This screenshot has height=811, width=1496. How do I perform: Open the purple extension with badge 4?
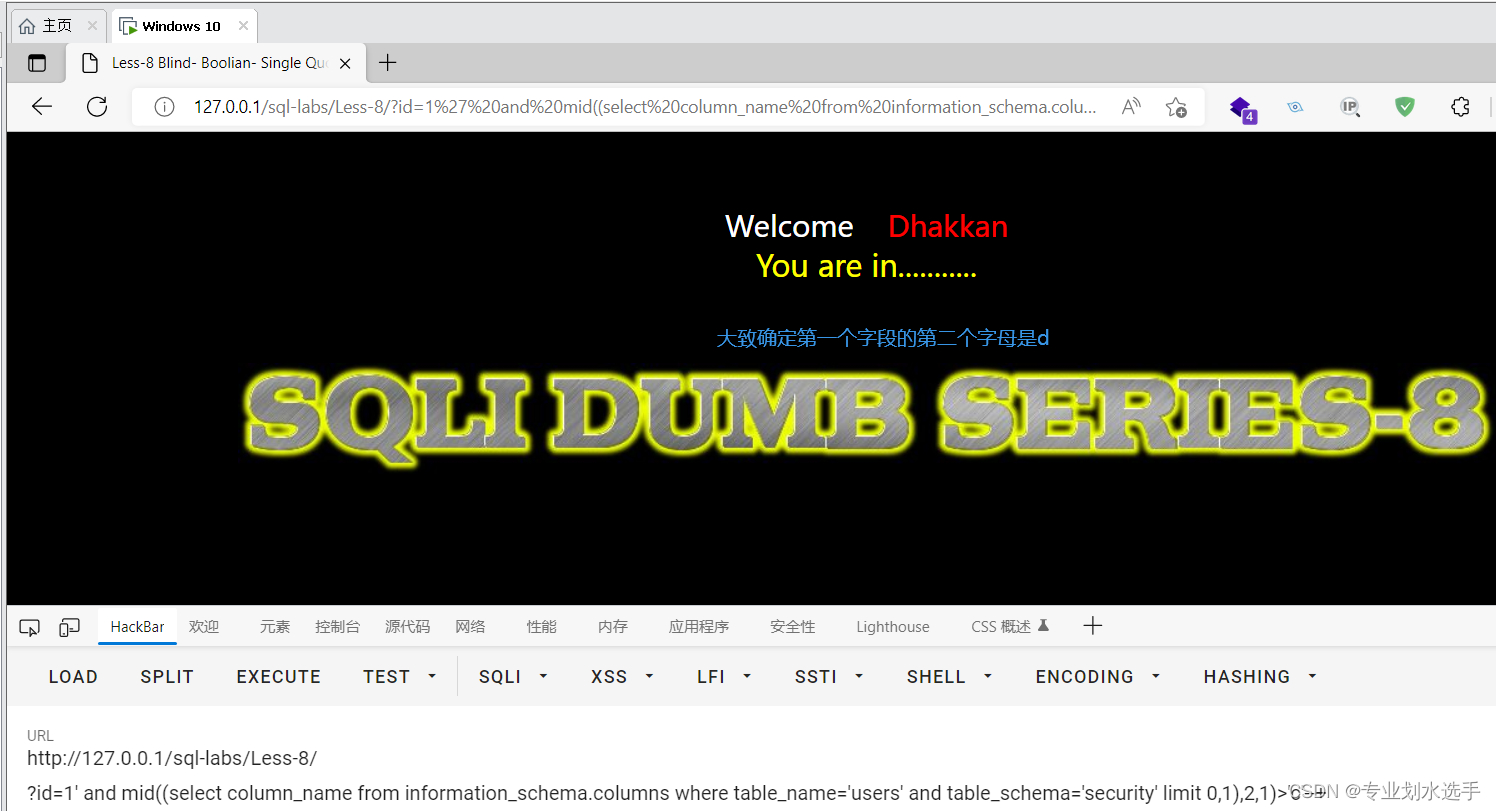tap(1241, 108)
